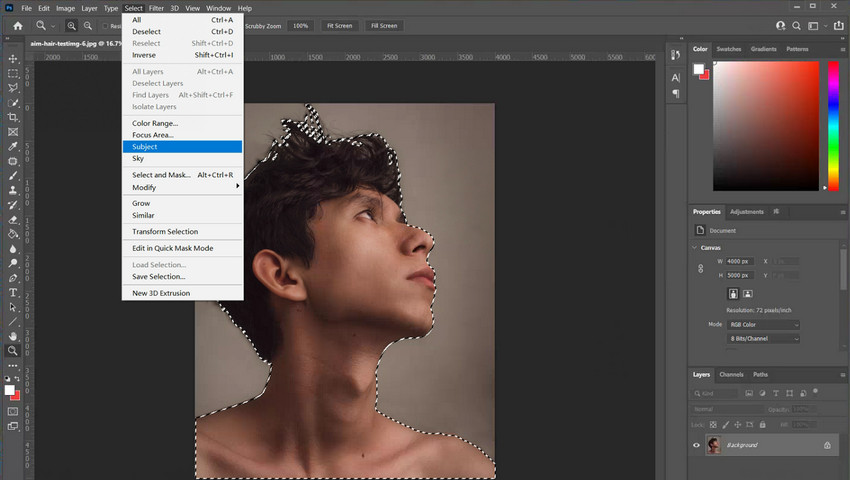
Task: Click the foreground white swatch in toolbox
Action: pos(10,390)
